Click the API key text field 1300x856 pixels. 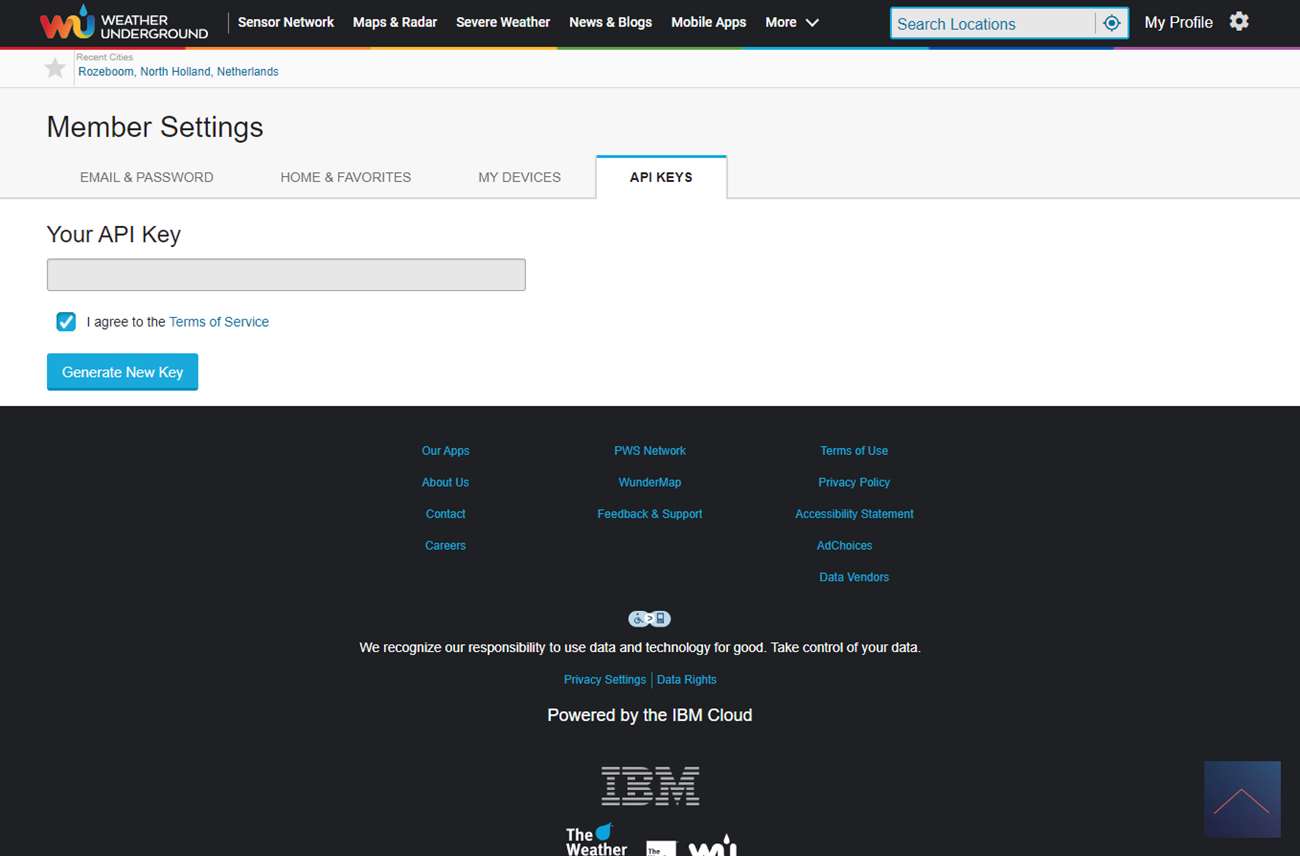tap(286, 275)
